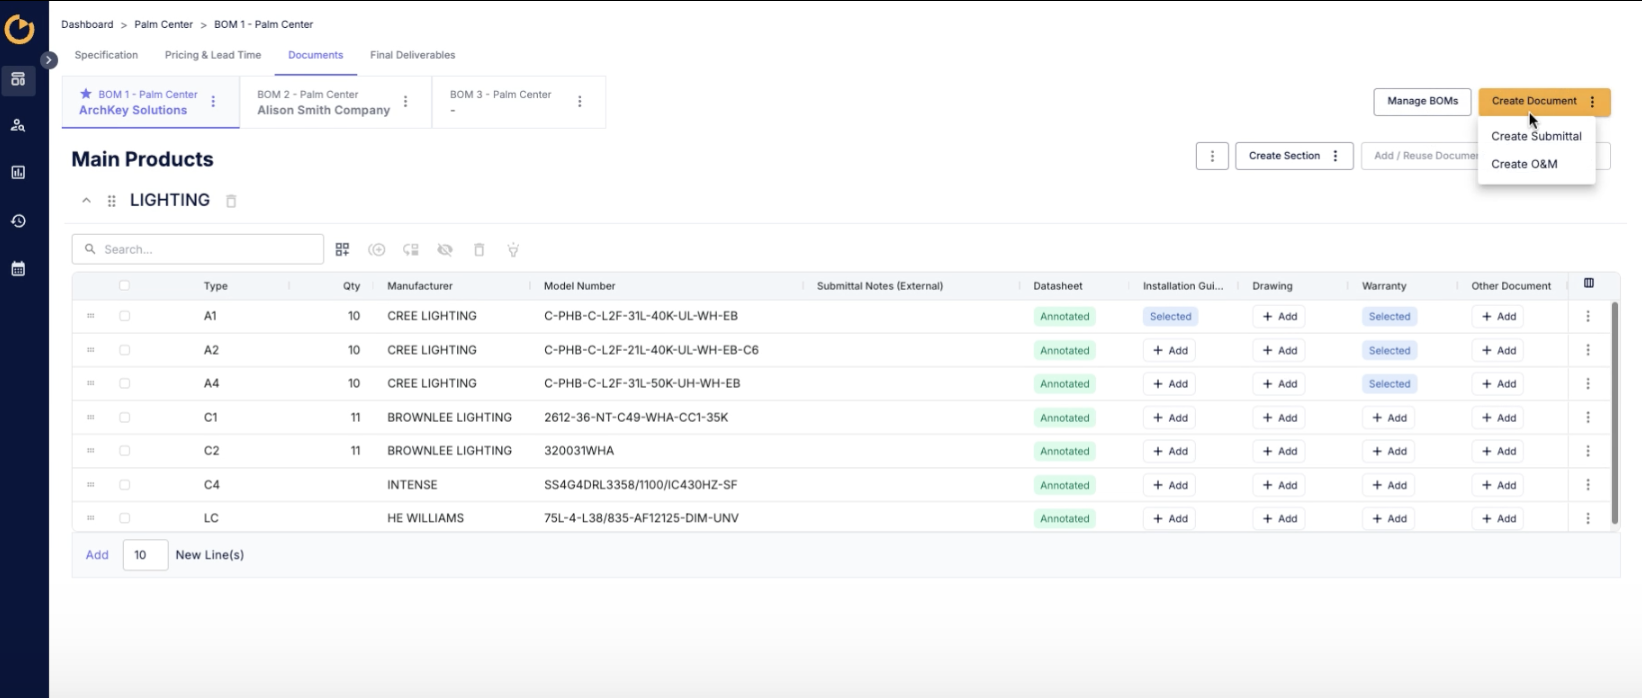
Task: Open row options for LC row
Action: click(1588, 519)
